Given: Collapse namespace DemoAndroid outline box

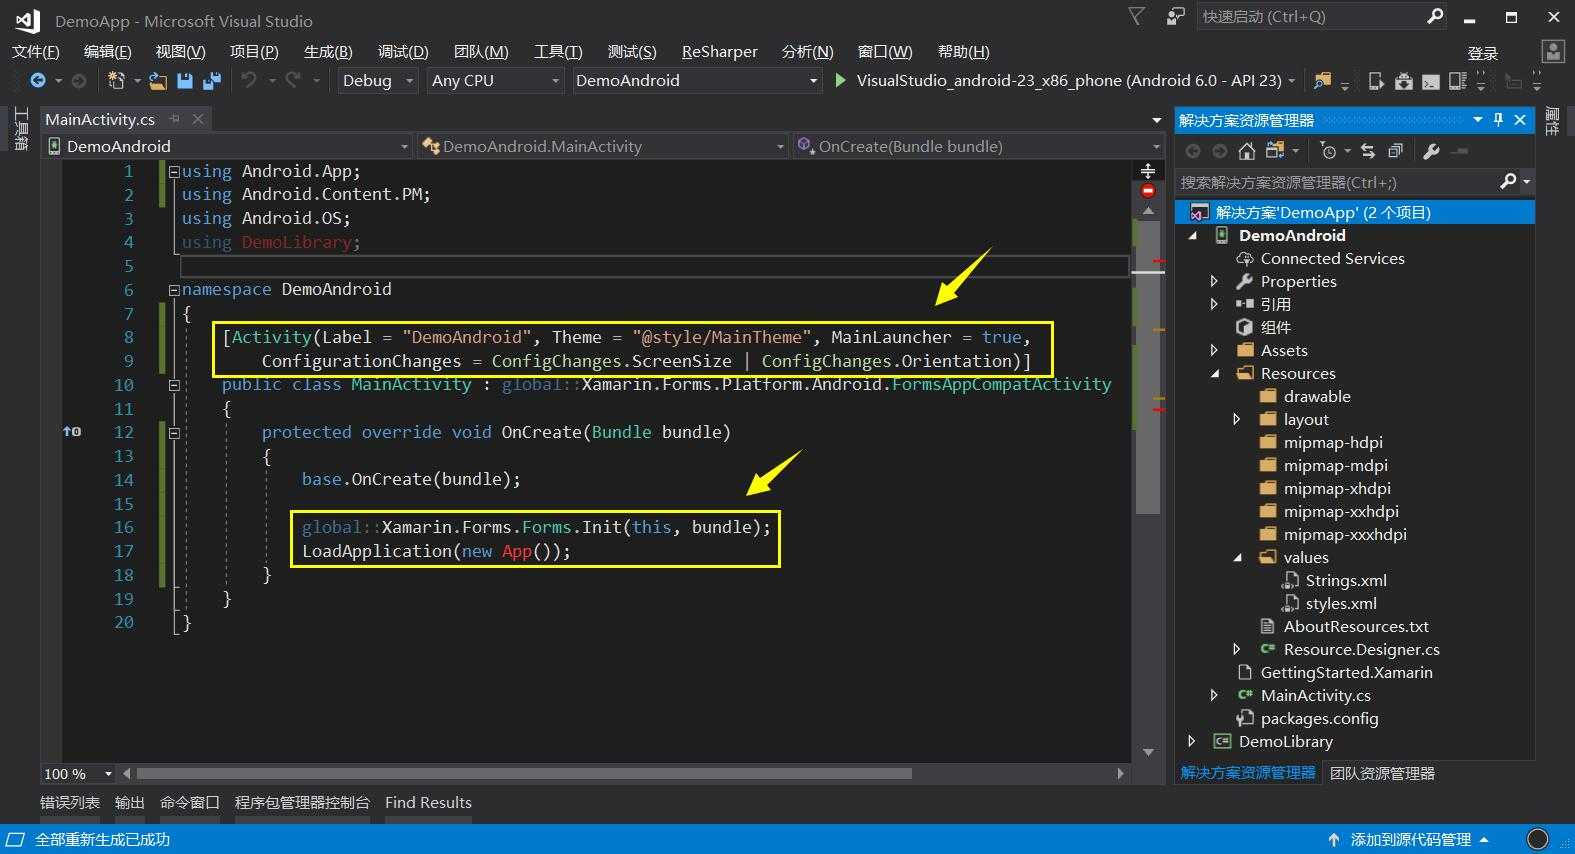Looking at the screenshot, I should click(x=174, y=290).
